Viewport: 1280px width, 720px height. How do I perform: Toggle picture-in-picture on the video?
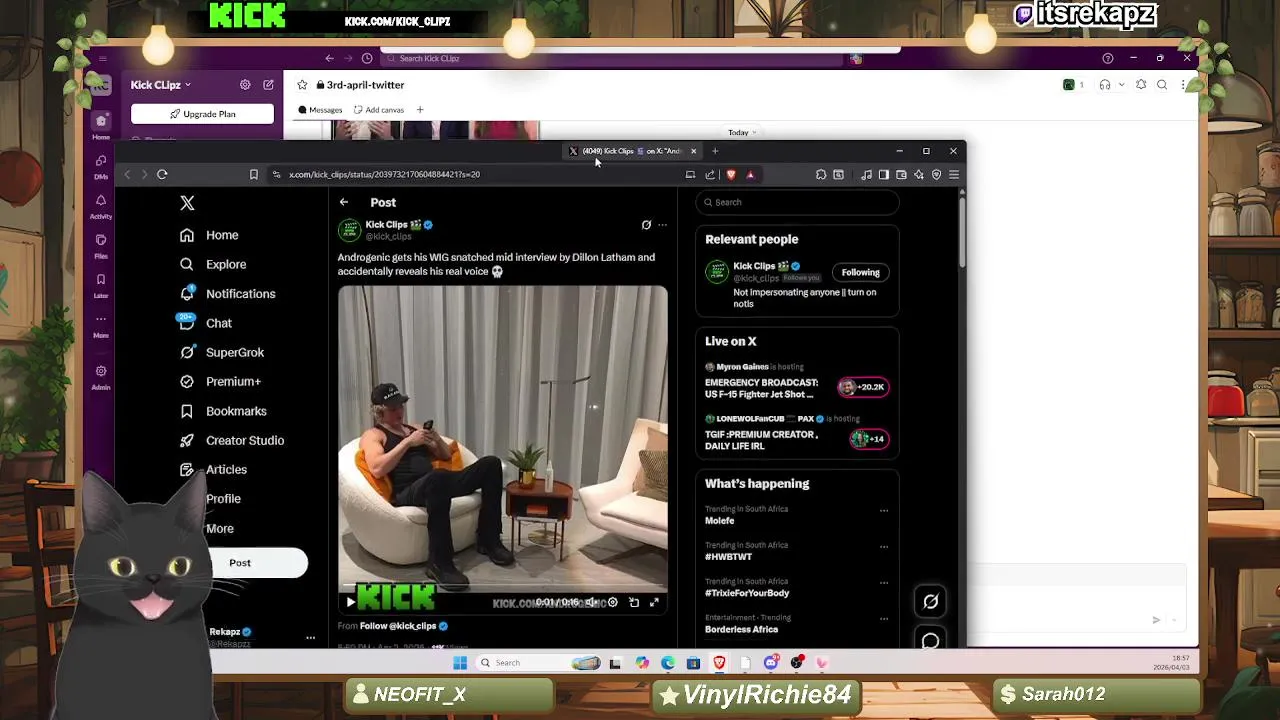click(633, 602)
